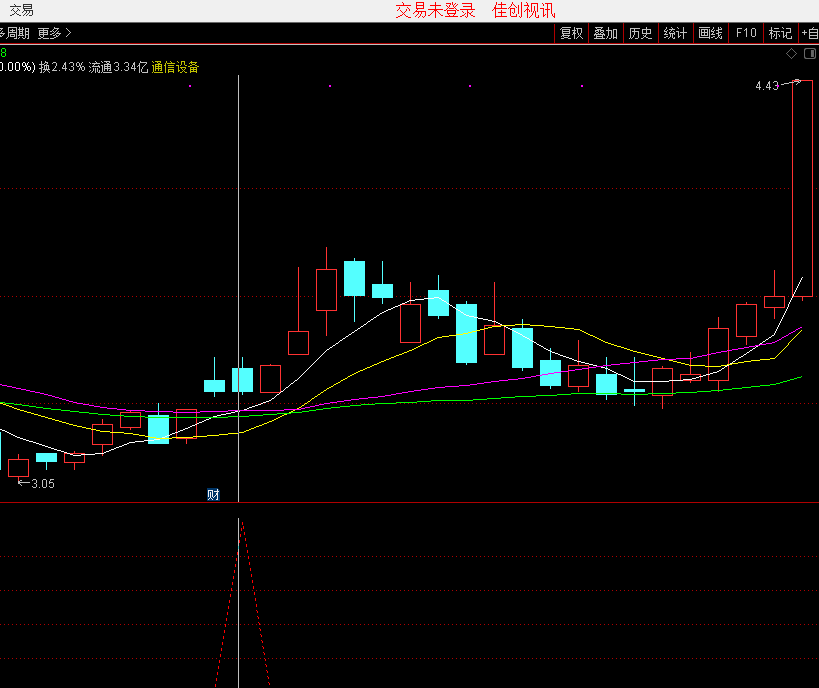The width and height of the screenshot is (819, 688).
Task: Click the 统计 statistics button
Action: click(x=675, y=33)
